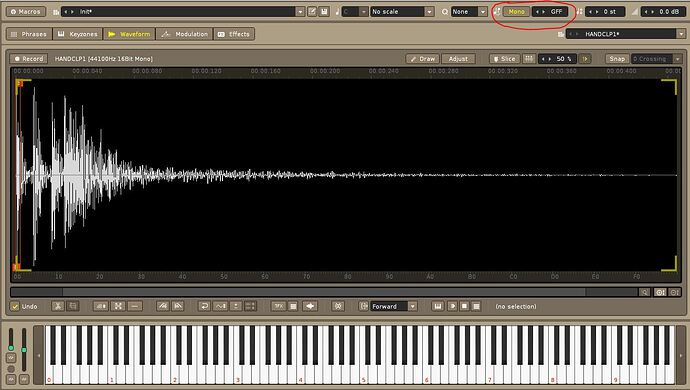
Task: Click the dash silence icon in sample toolbar
Action: [135, 306]
